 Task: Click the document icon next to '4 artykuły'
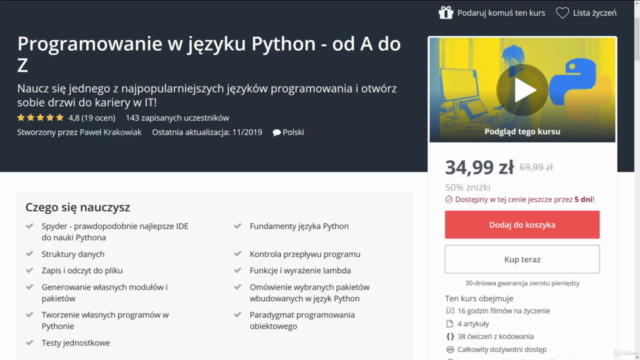point(449,324)
